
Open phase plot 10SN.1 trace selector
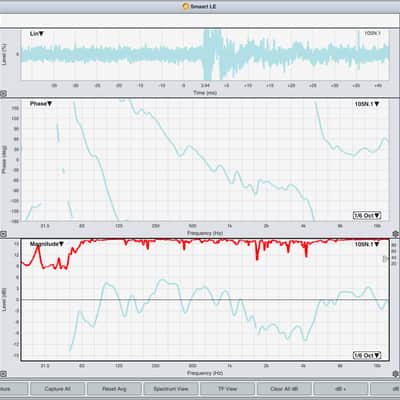click(x=367, y=104)
